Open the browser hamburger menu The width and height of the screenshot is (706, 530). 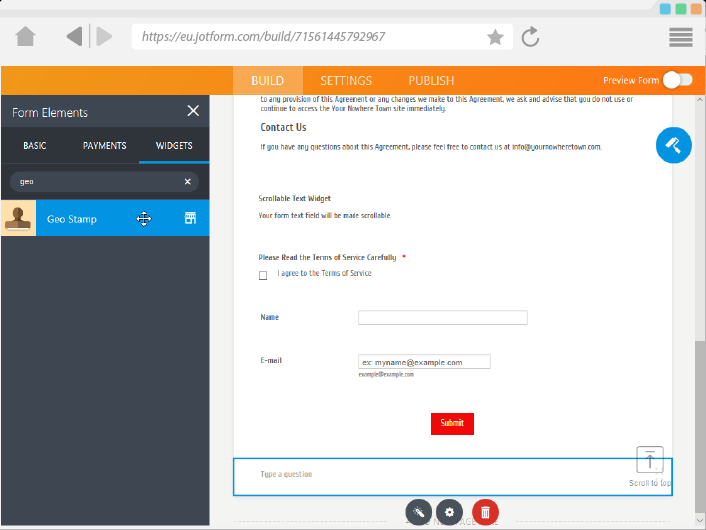pyautogui.click(x=681, y=37)
